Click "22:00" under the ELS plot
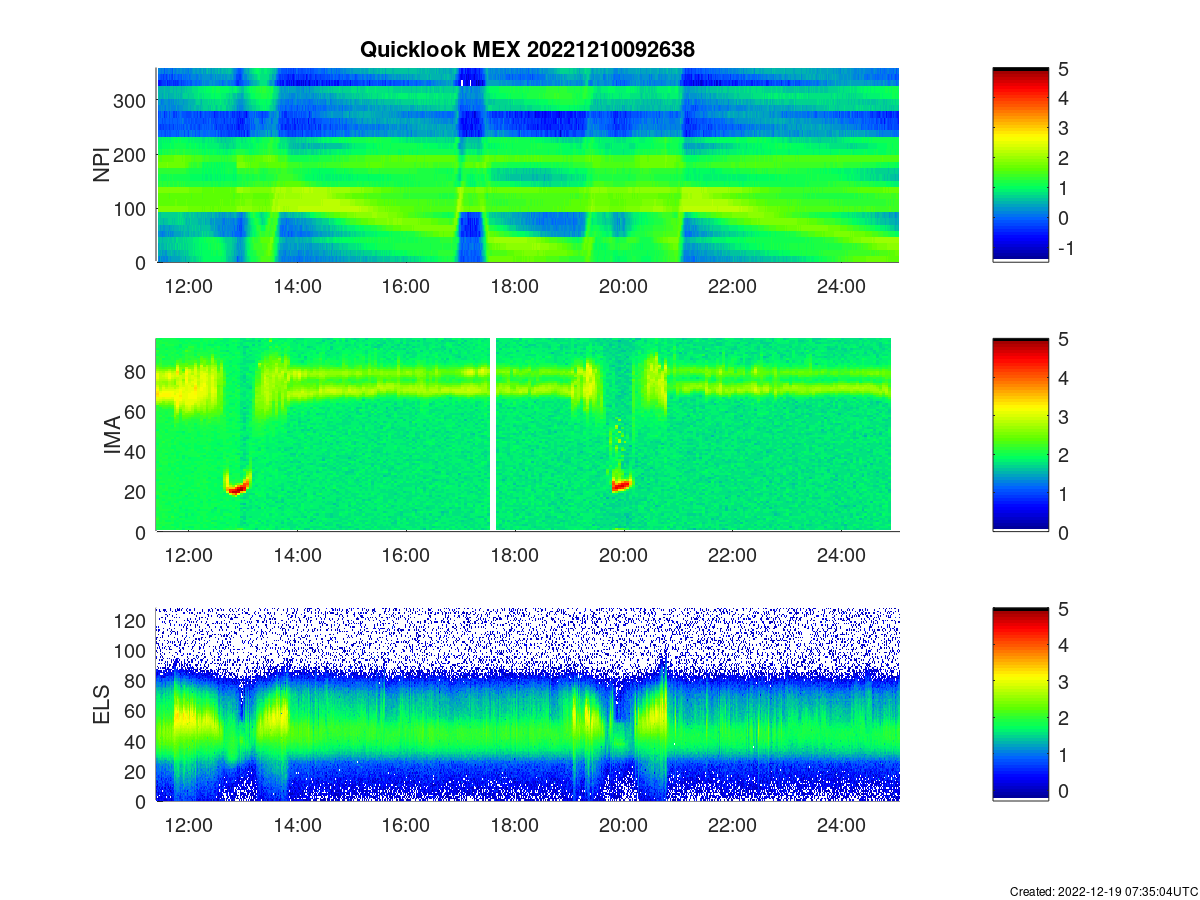This screenshot has height=900, width=1200. pyautogui.click(x=732, y=826)
